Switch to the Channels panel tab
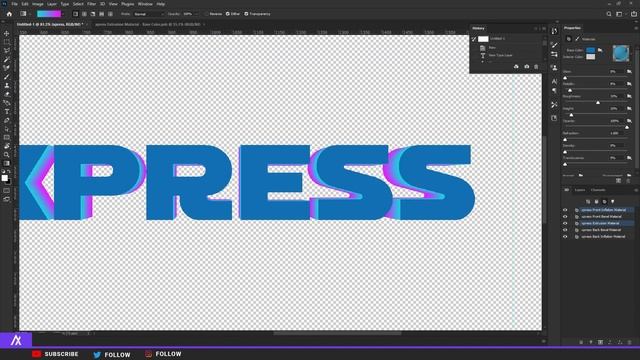Image resolution: width=640 pixels, height=360 pixels. tap(598, 190)
